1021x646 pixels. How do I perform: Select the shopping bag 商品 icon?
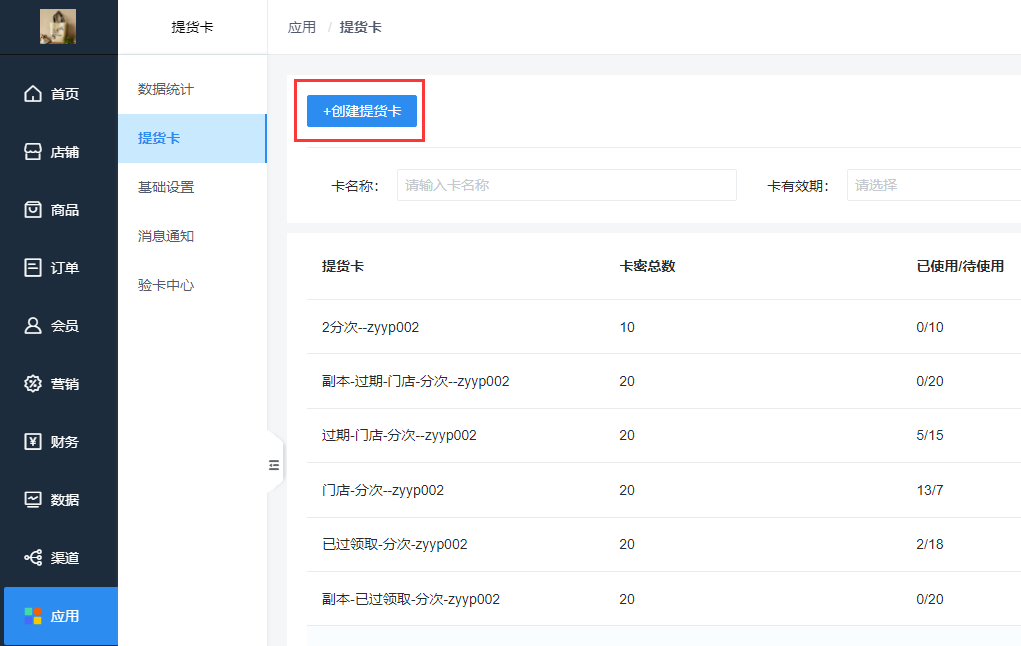(x=33, y=210)
